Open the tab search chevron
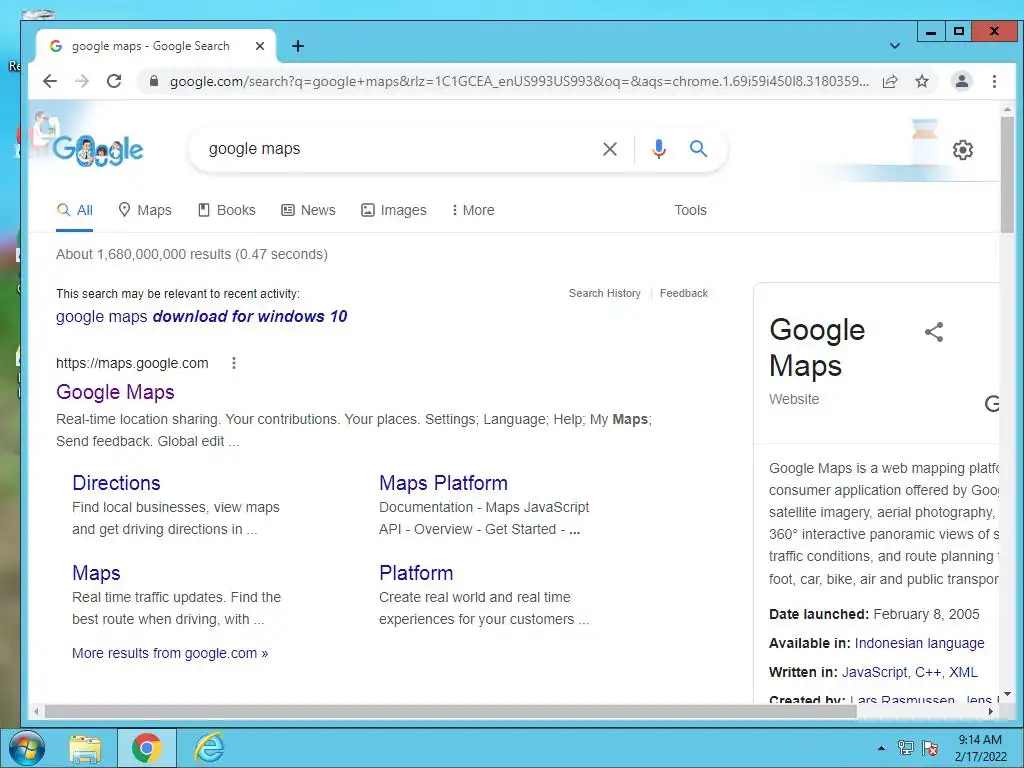 coord(895,46)
